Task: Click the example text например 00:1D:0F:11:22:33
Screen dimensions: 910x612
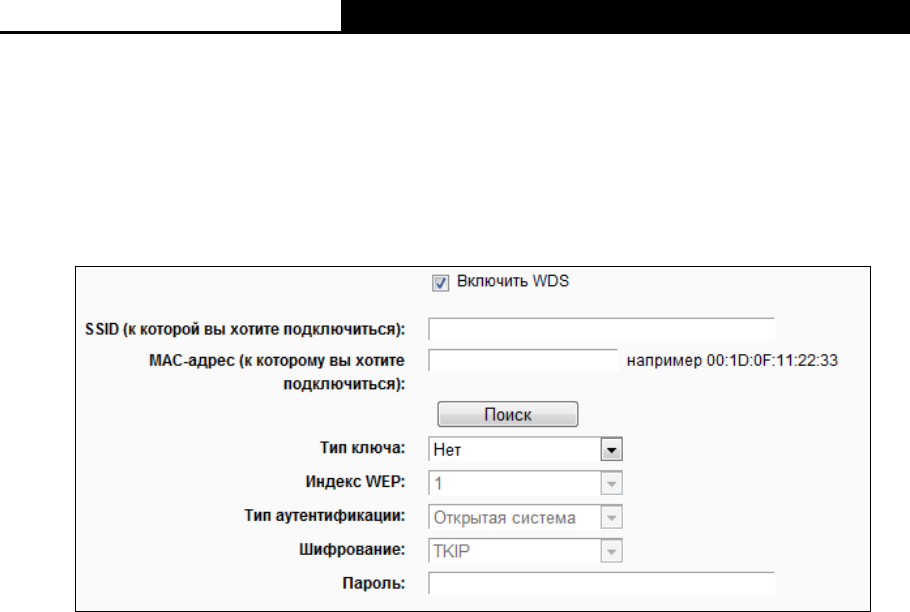Action: (x=732, y=361)
